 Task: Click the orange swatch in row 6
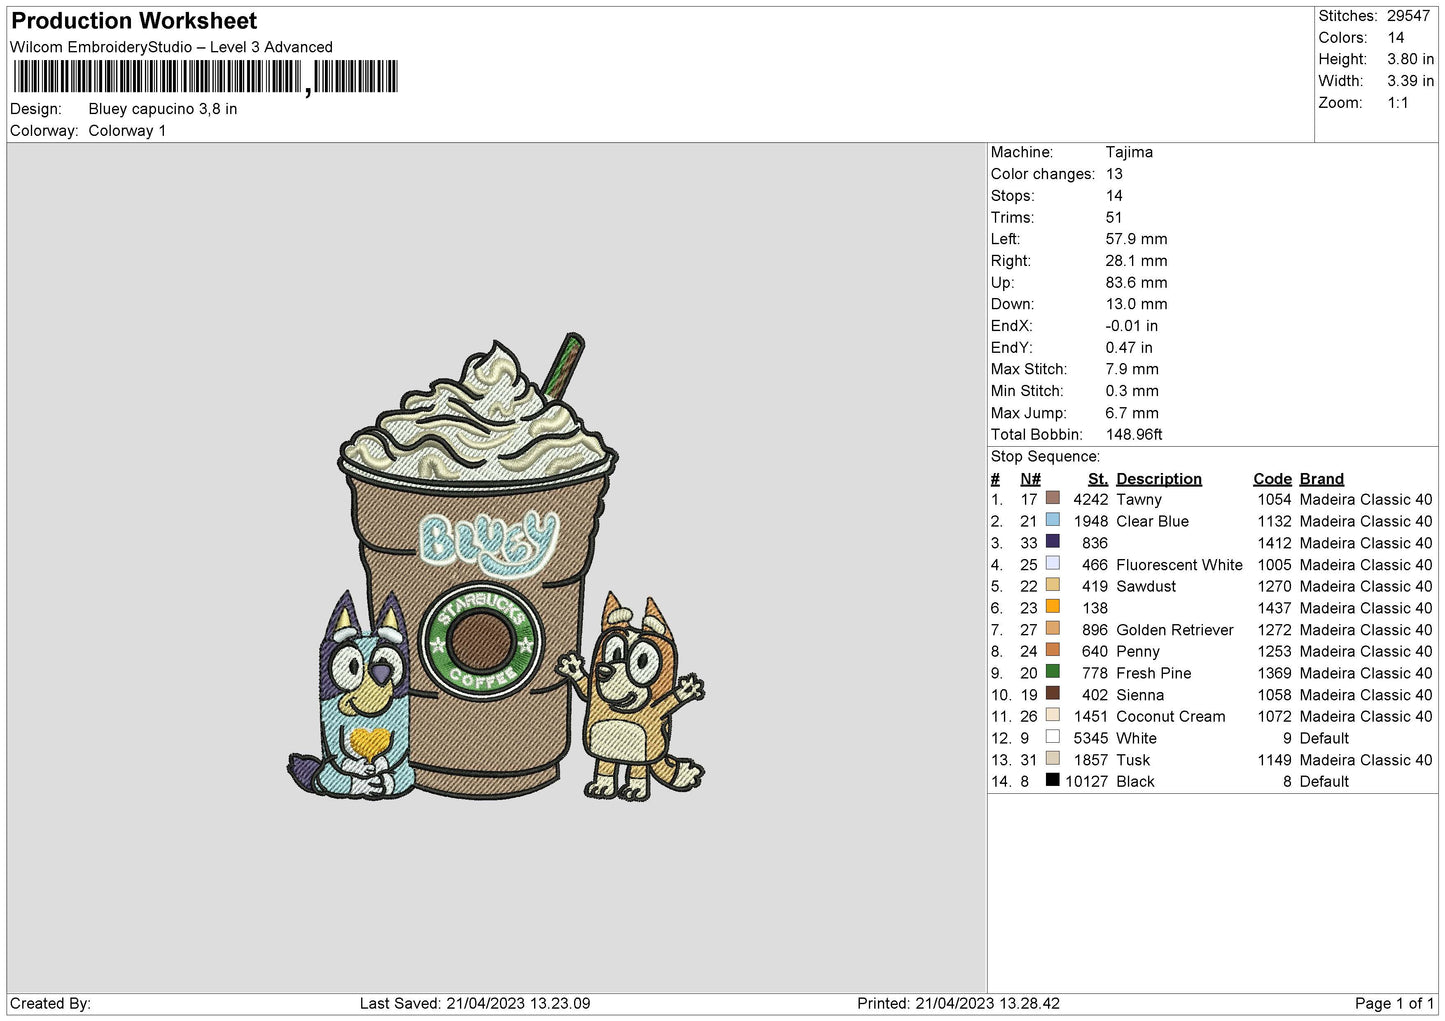coord(1052,607)
